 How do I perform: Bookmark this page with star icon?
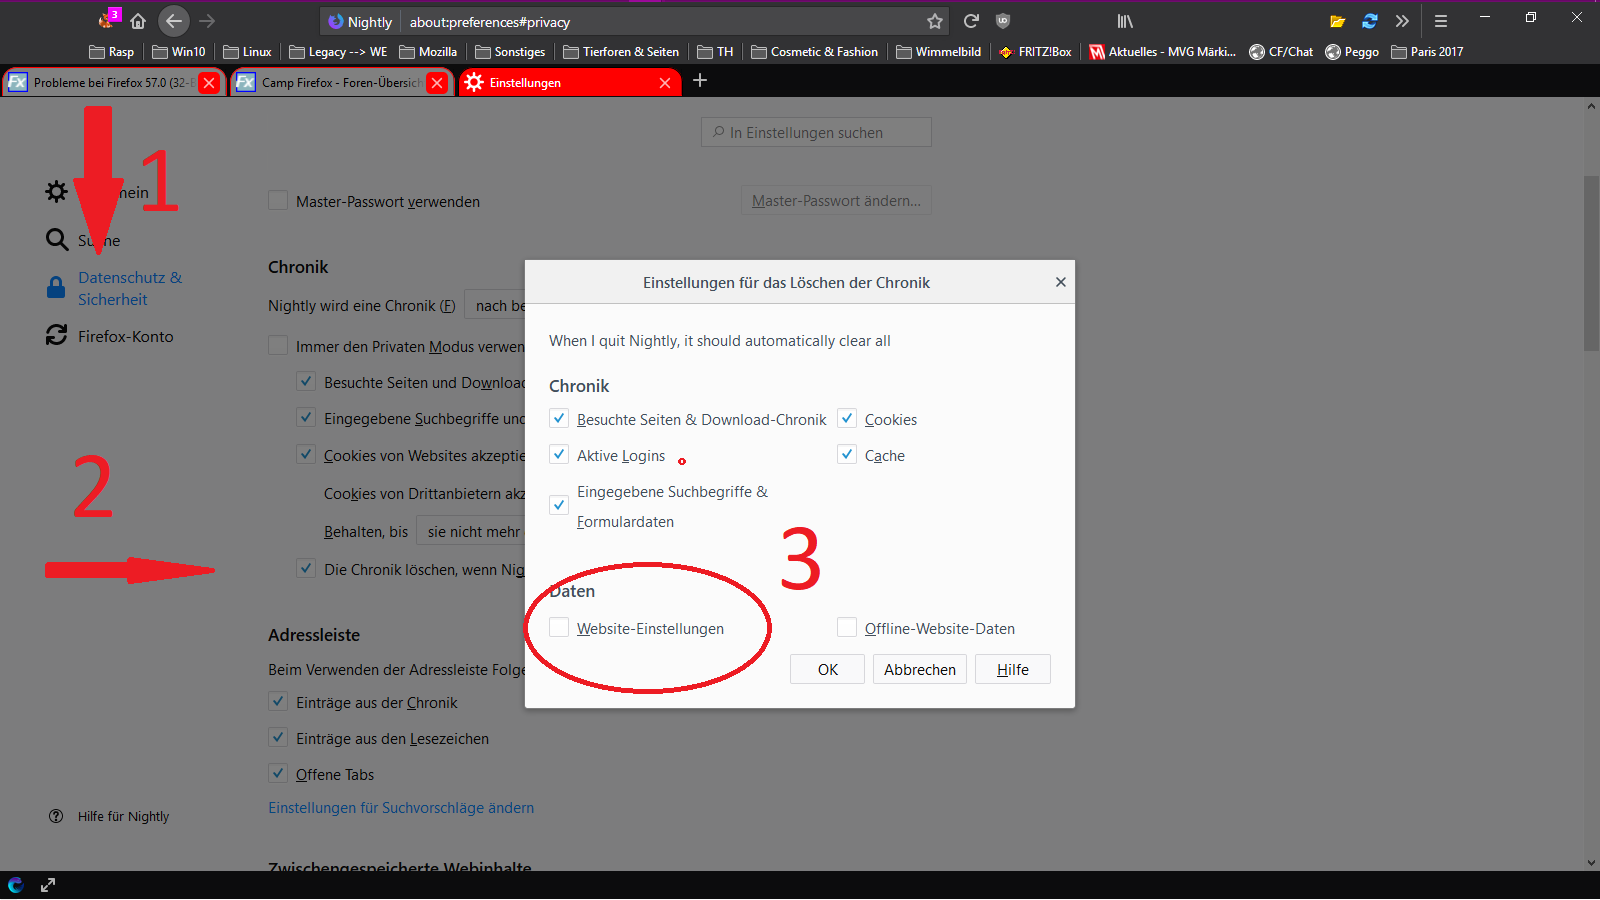point(935,21)
